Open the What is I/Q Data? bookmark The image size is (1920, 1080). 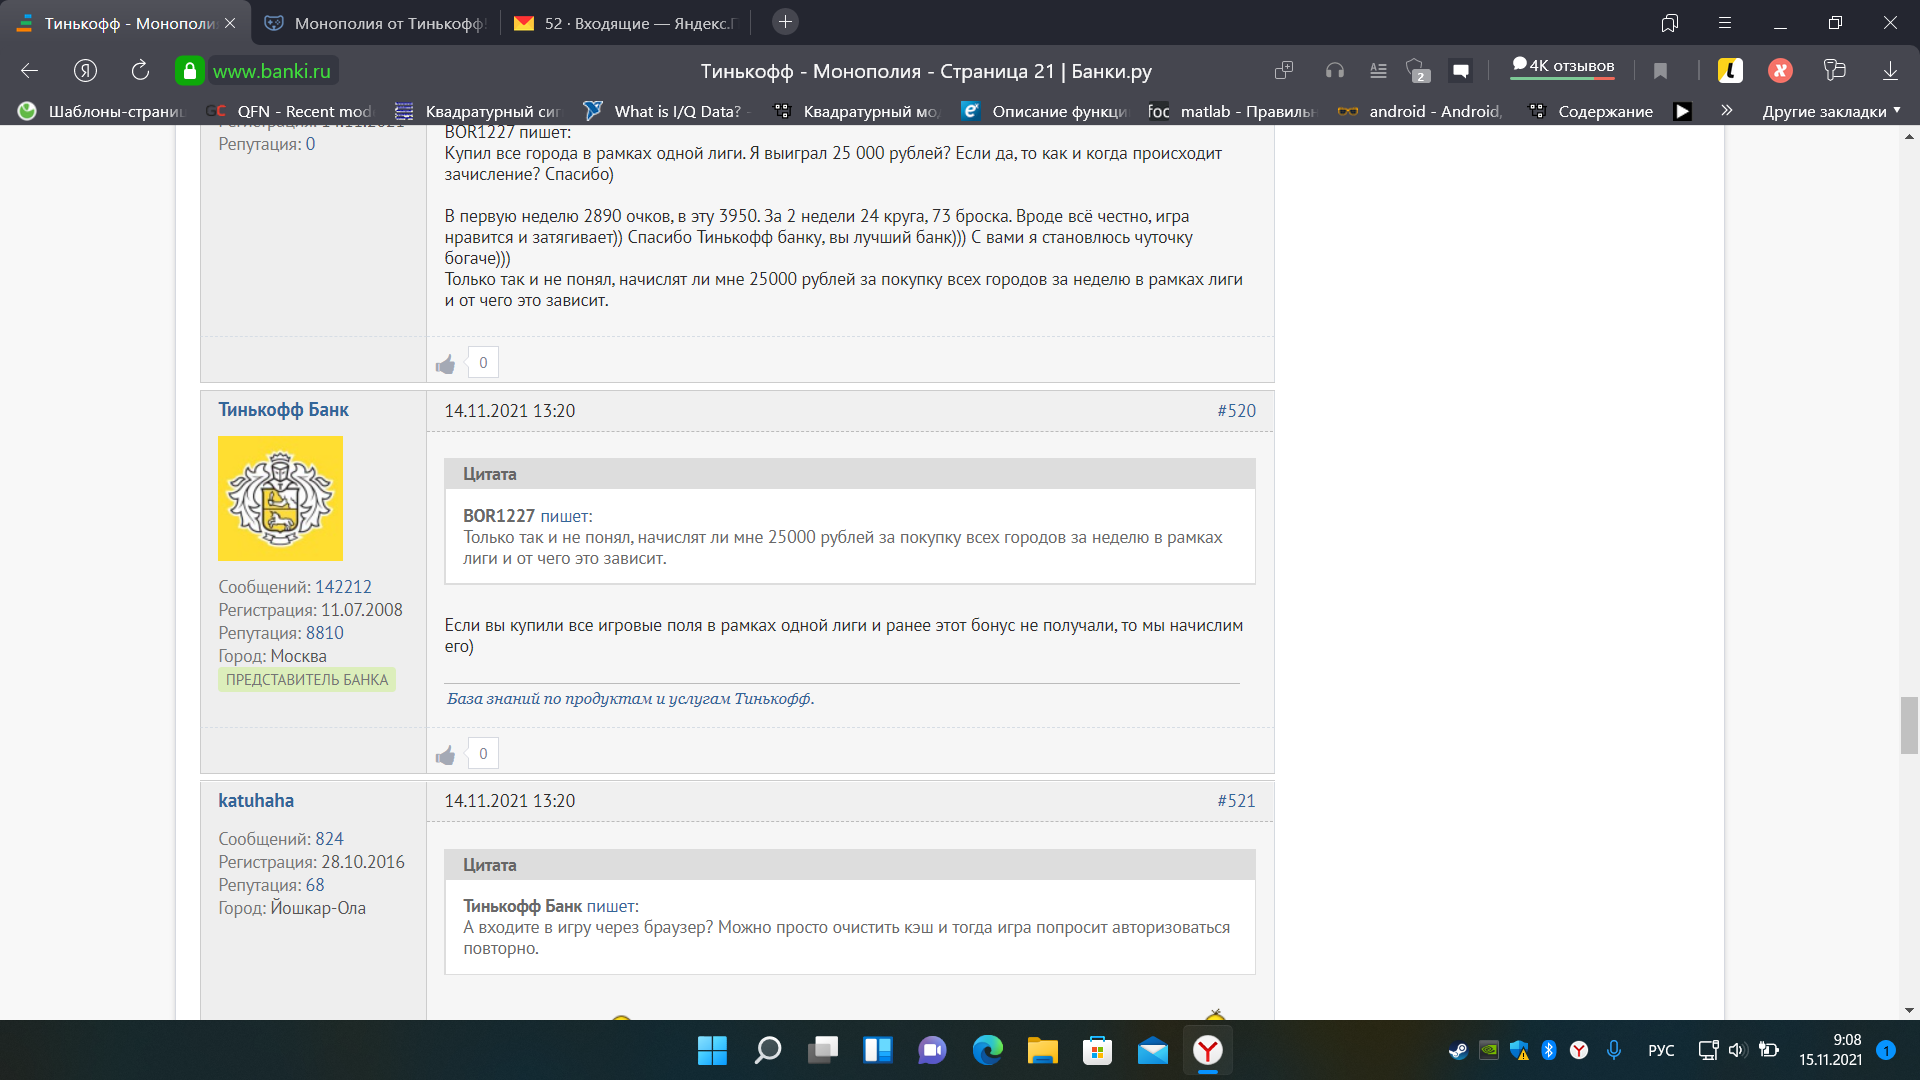[x=666, y=111]
